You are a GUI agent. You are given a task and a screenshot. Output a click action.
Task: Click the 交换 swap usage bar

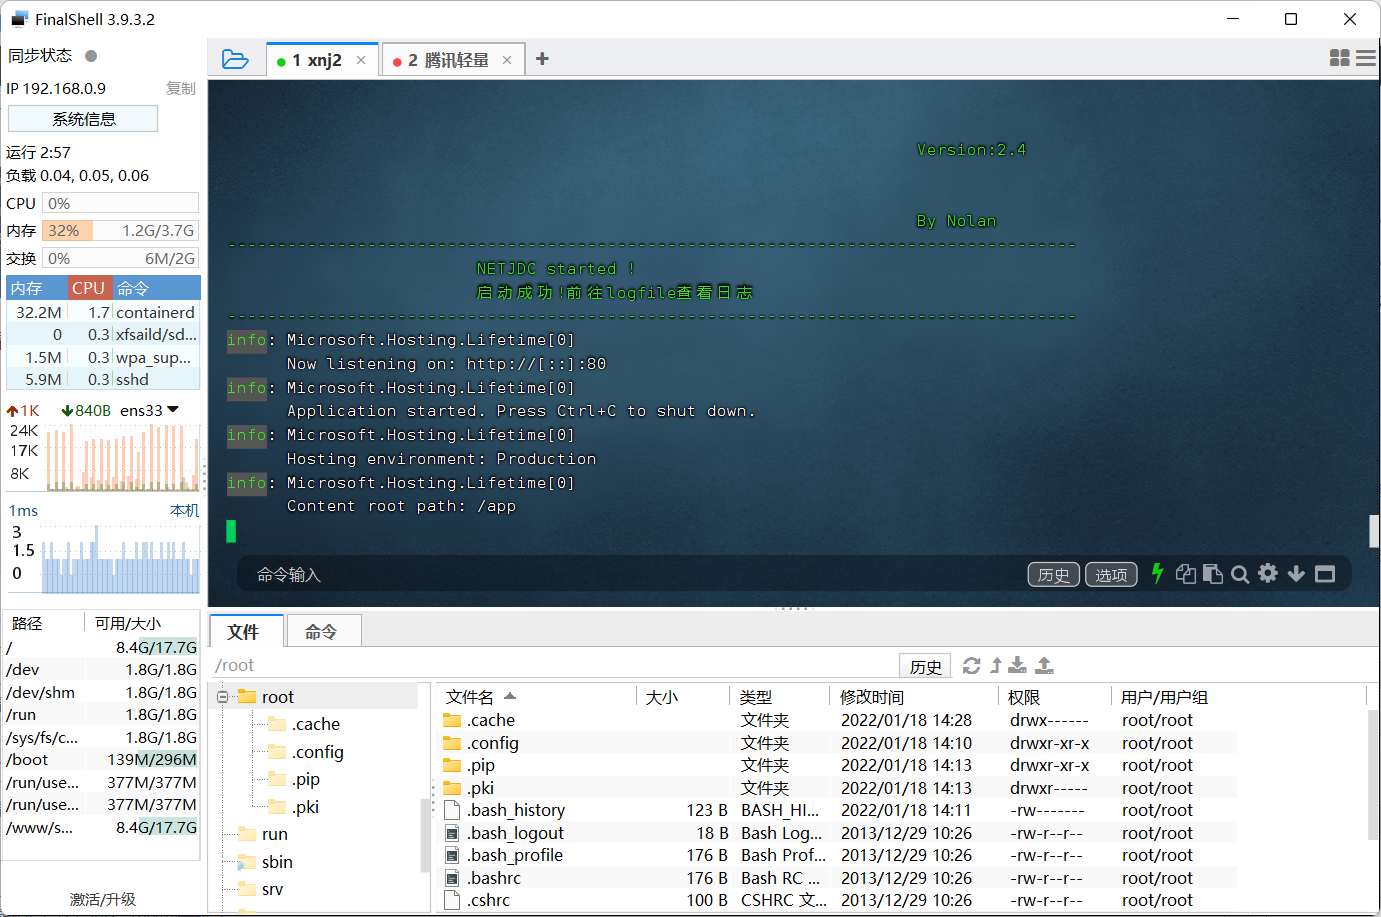pyautogui.click(x=120, y=258)
